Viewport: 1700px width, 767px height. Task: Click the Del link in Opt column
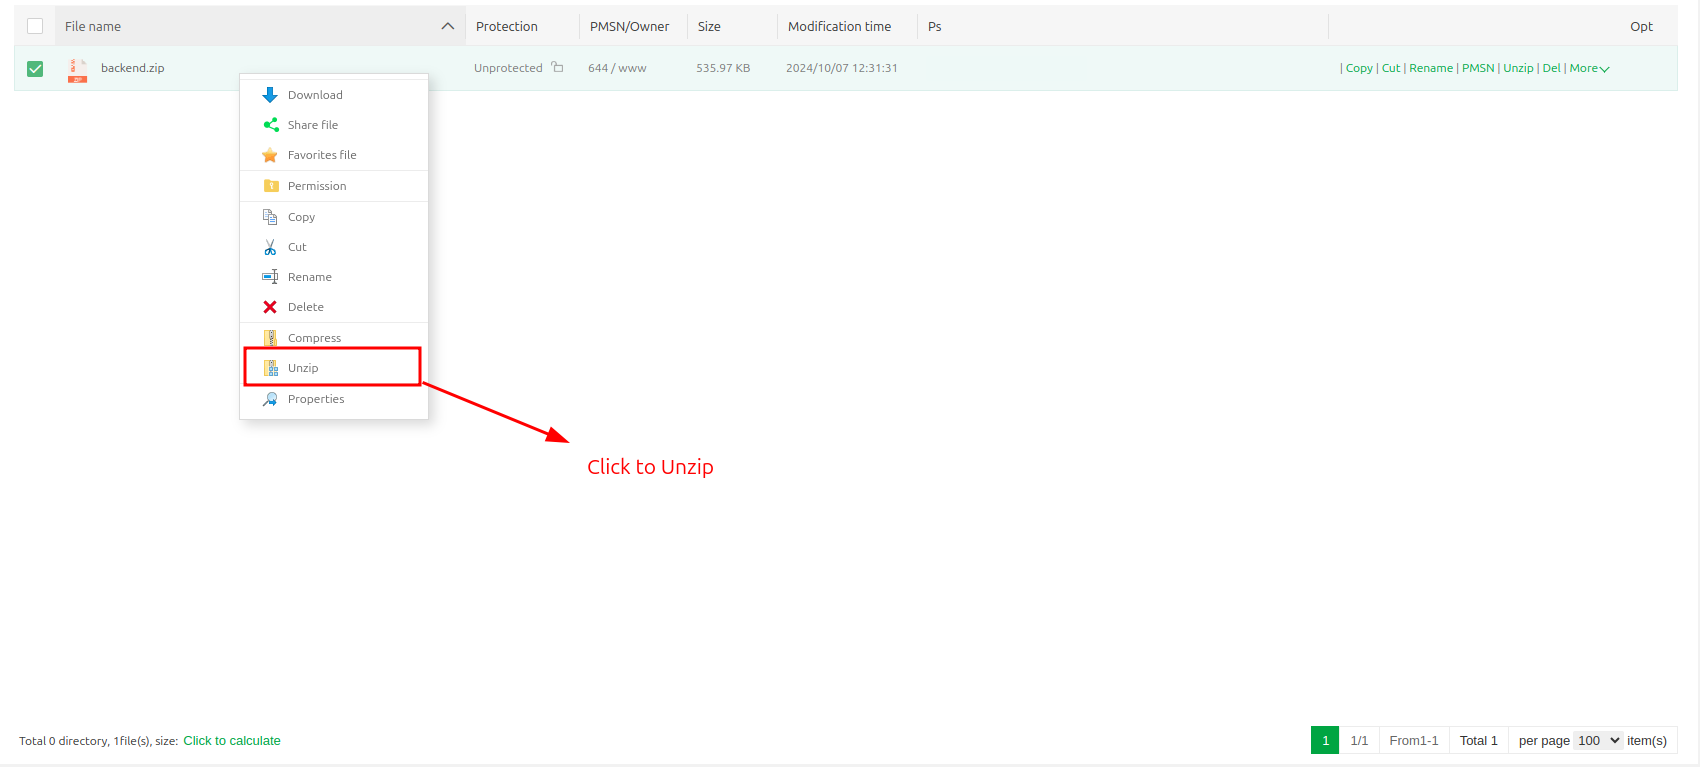click(x=1551, y=68)
